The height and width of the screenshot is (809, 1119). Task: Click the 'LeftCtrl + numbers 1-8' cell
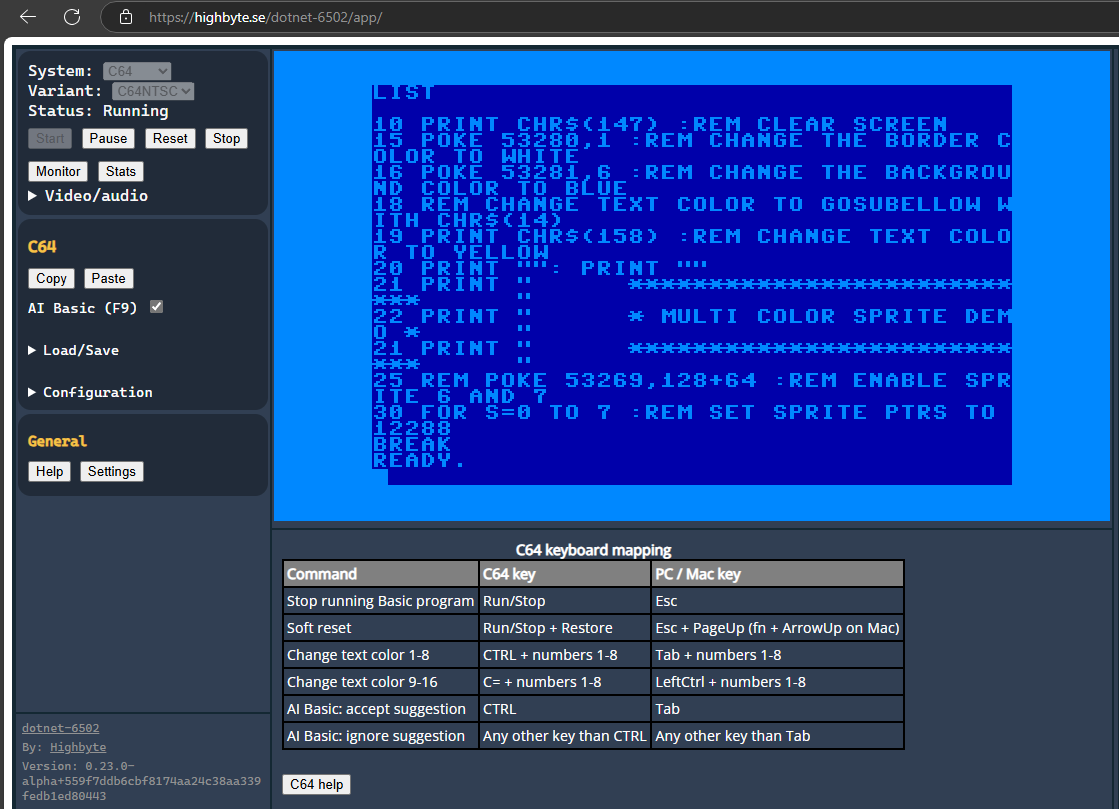pos(777,682)
